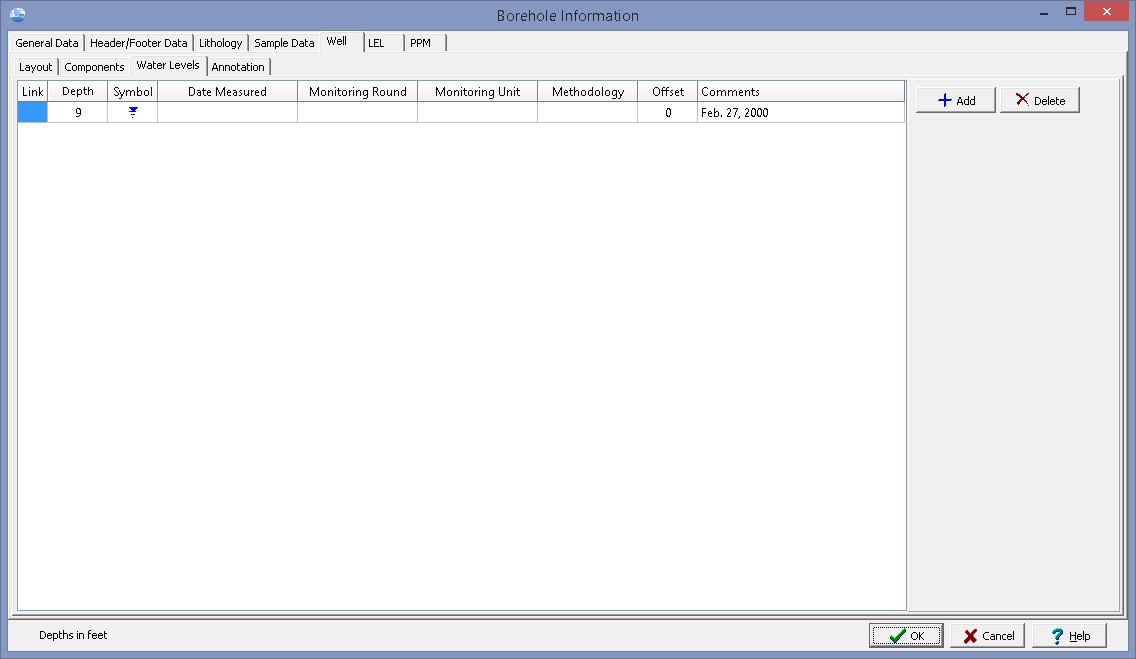Open the LEL tab

376,43
